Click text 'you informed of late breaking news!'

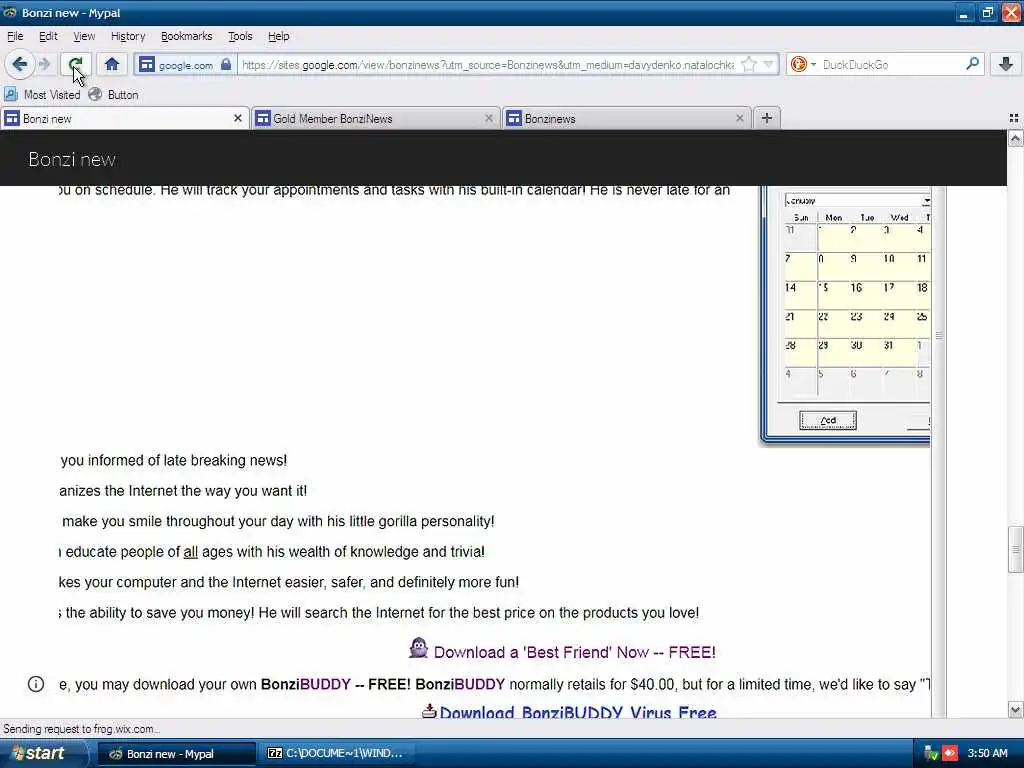(x=174, y=460)
